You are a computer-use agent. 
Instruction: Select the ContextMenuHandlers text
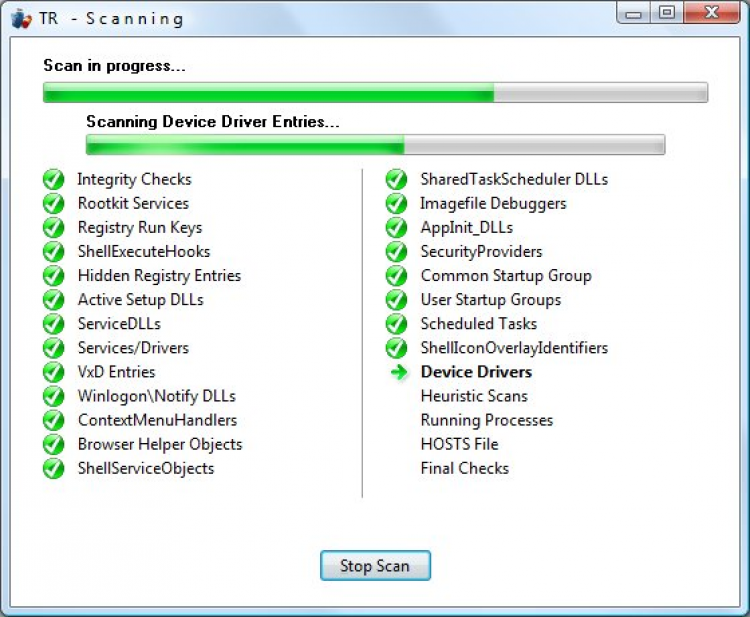coord(158,420)
